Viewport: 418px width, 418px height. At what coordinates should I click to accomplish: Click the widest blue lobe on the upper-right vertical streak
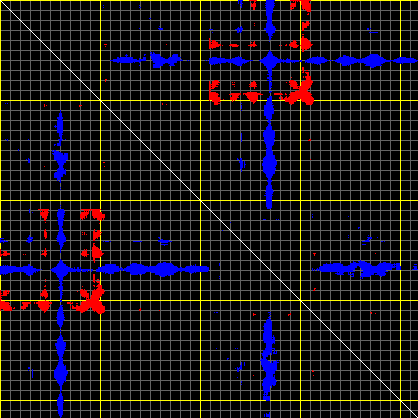269,163
